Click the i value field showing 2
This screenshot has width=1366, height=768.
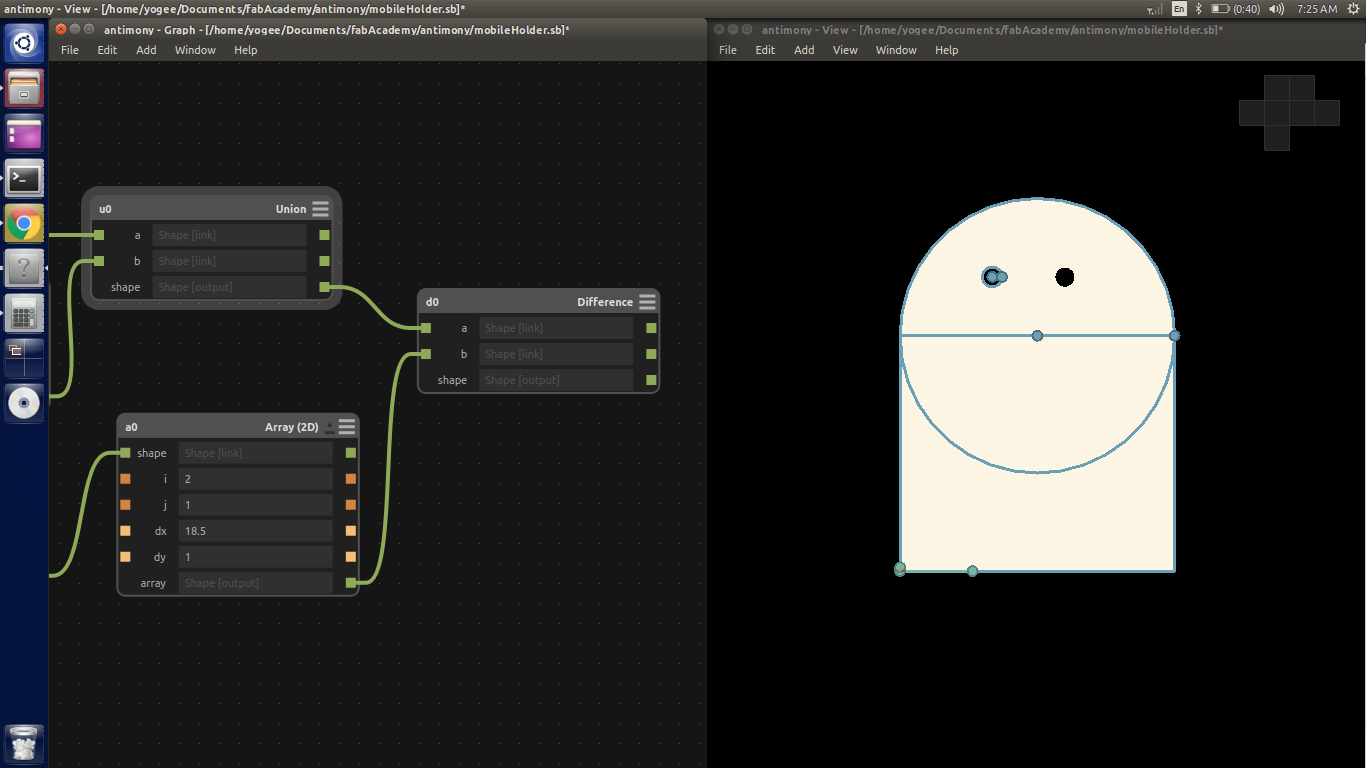click(x=255, y=478)
